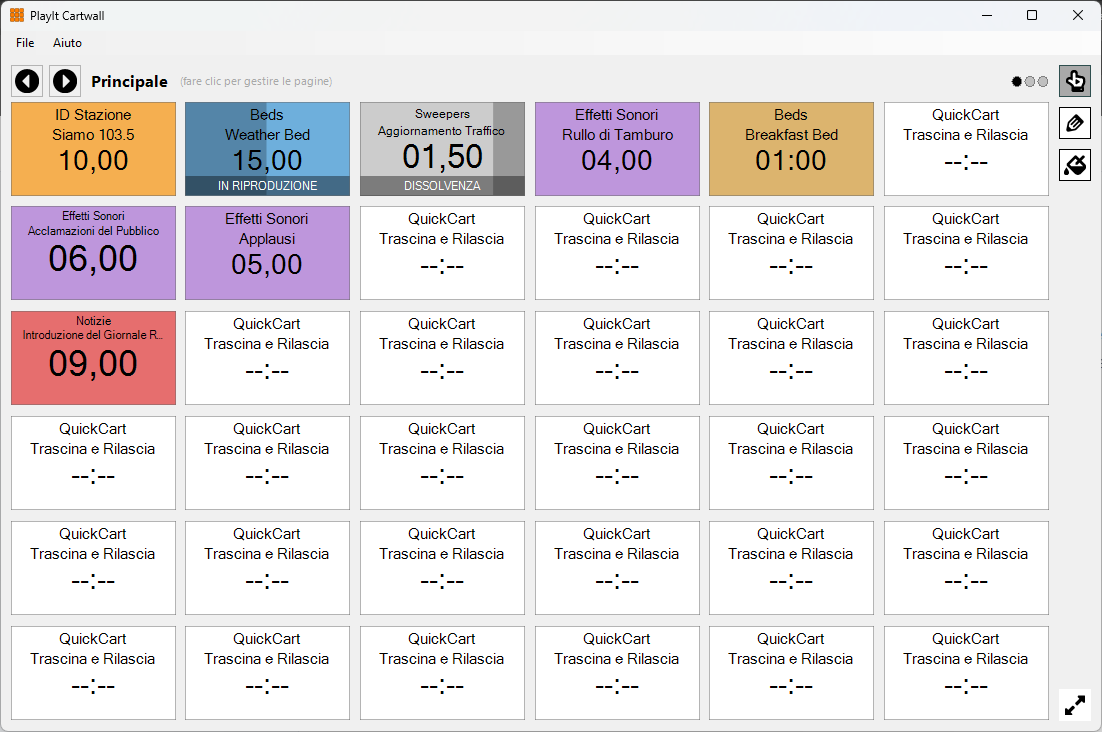Screen dimensions: 1102x732
Task: Maximize the PlayIt Cartwall window
Action: point(1032,15)
